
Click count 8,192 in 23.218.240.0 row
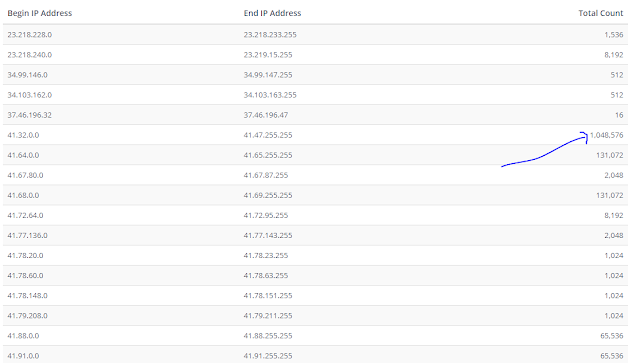(613, 55)
